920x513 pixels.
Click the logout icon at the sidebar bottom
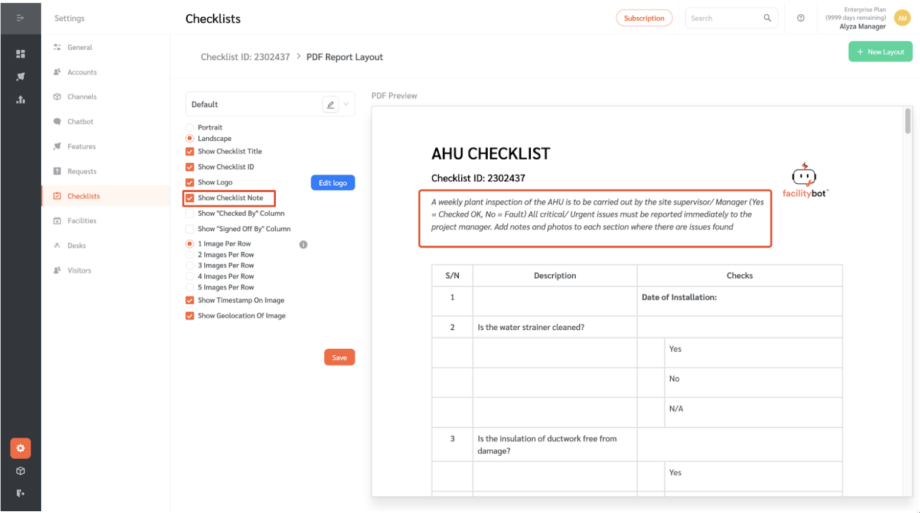click(x=20, y=493)
